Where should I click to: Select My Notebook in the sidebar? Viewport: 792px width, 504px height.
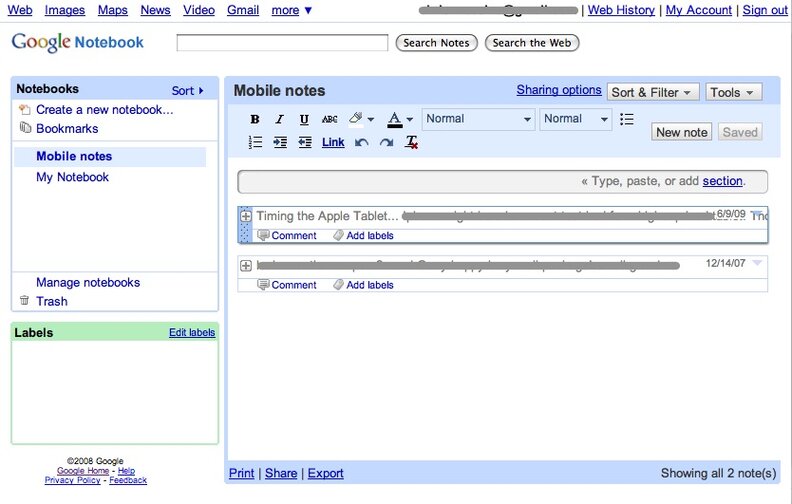[x=72, y=177]
